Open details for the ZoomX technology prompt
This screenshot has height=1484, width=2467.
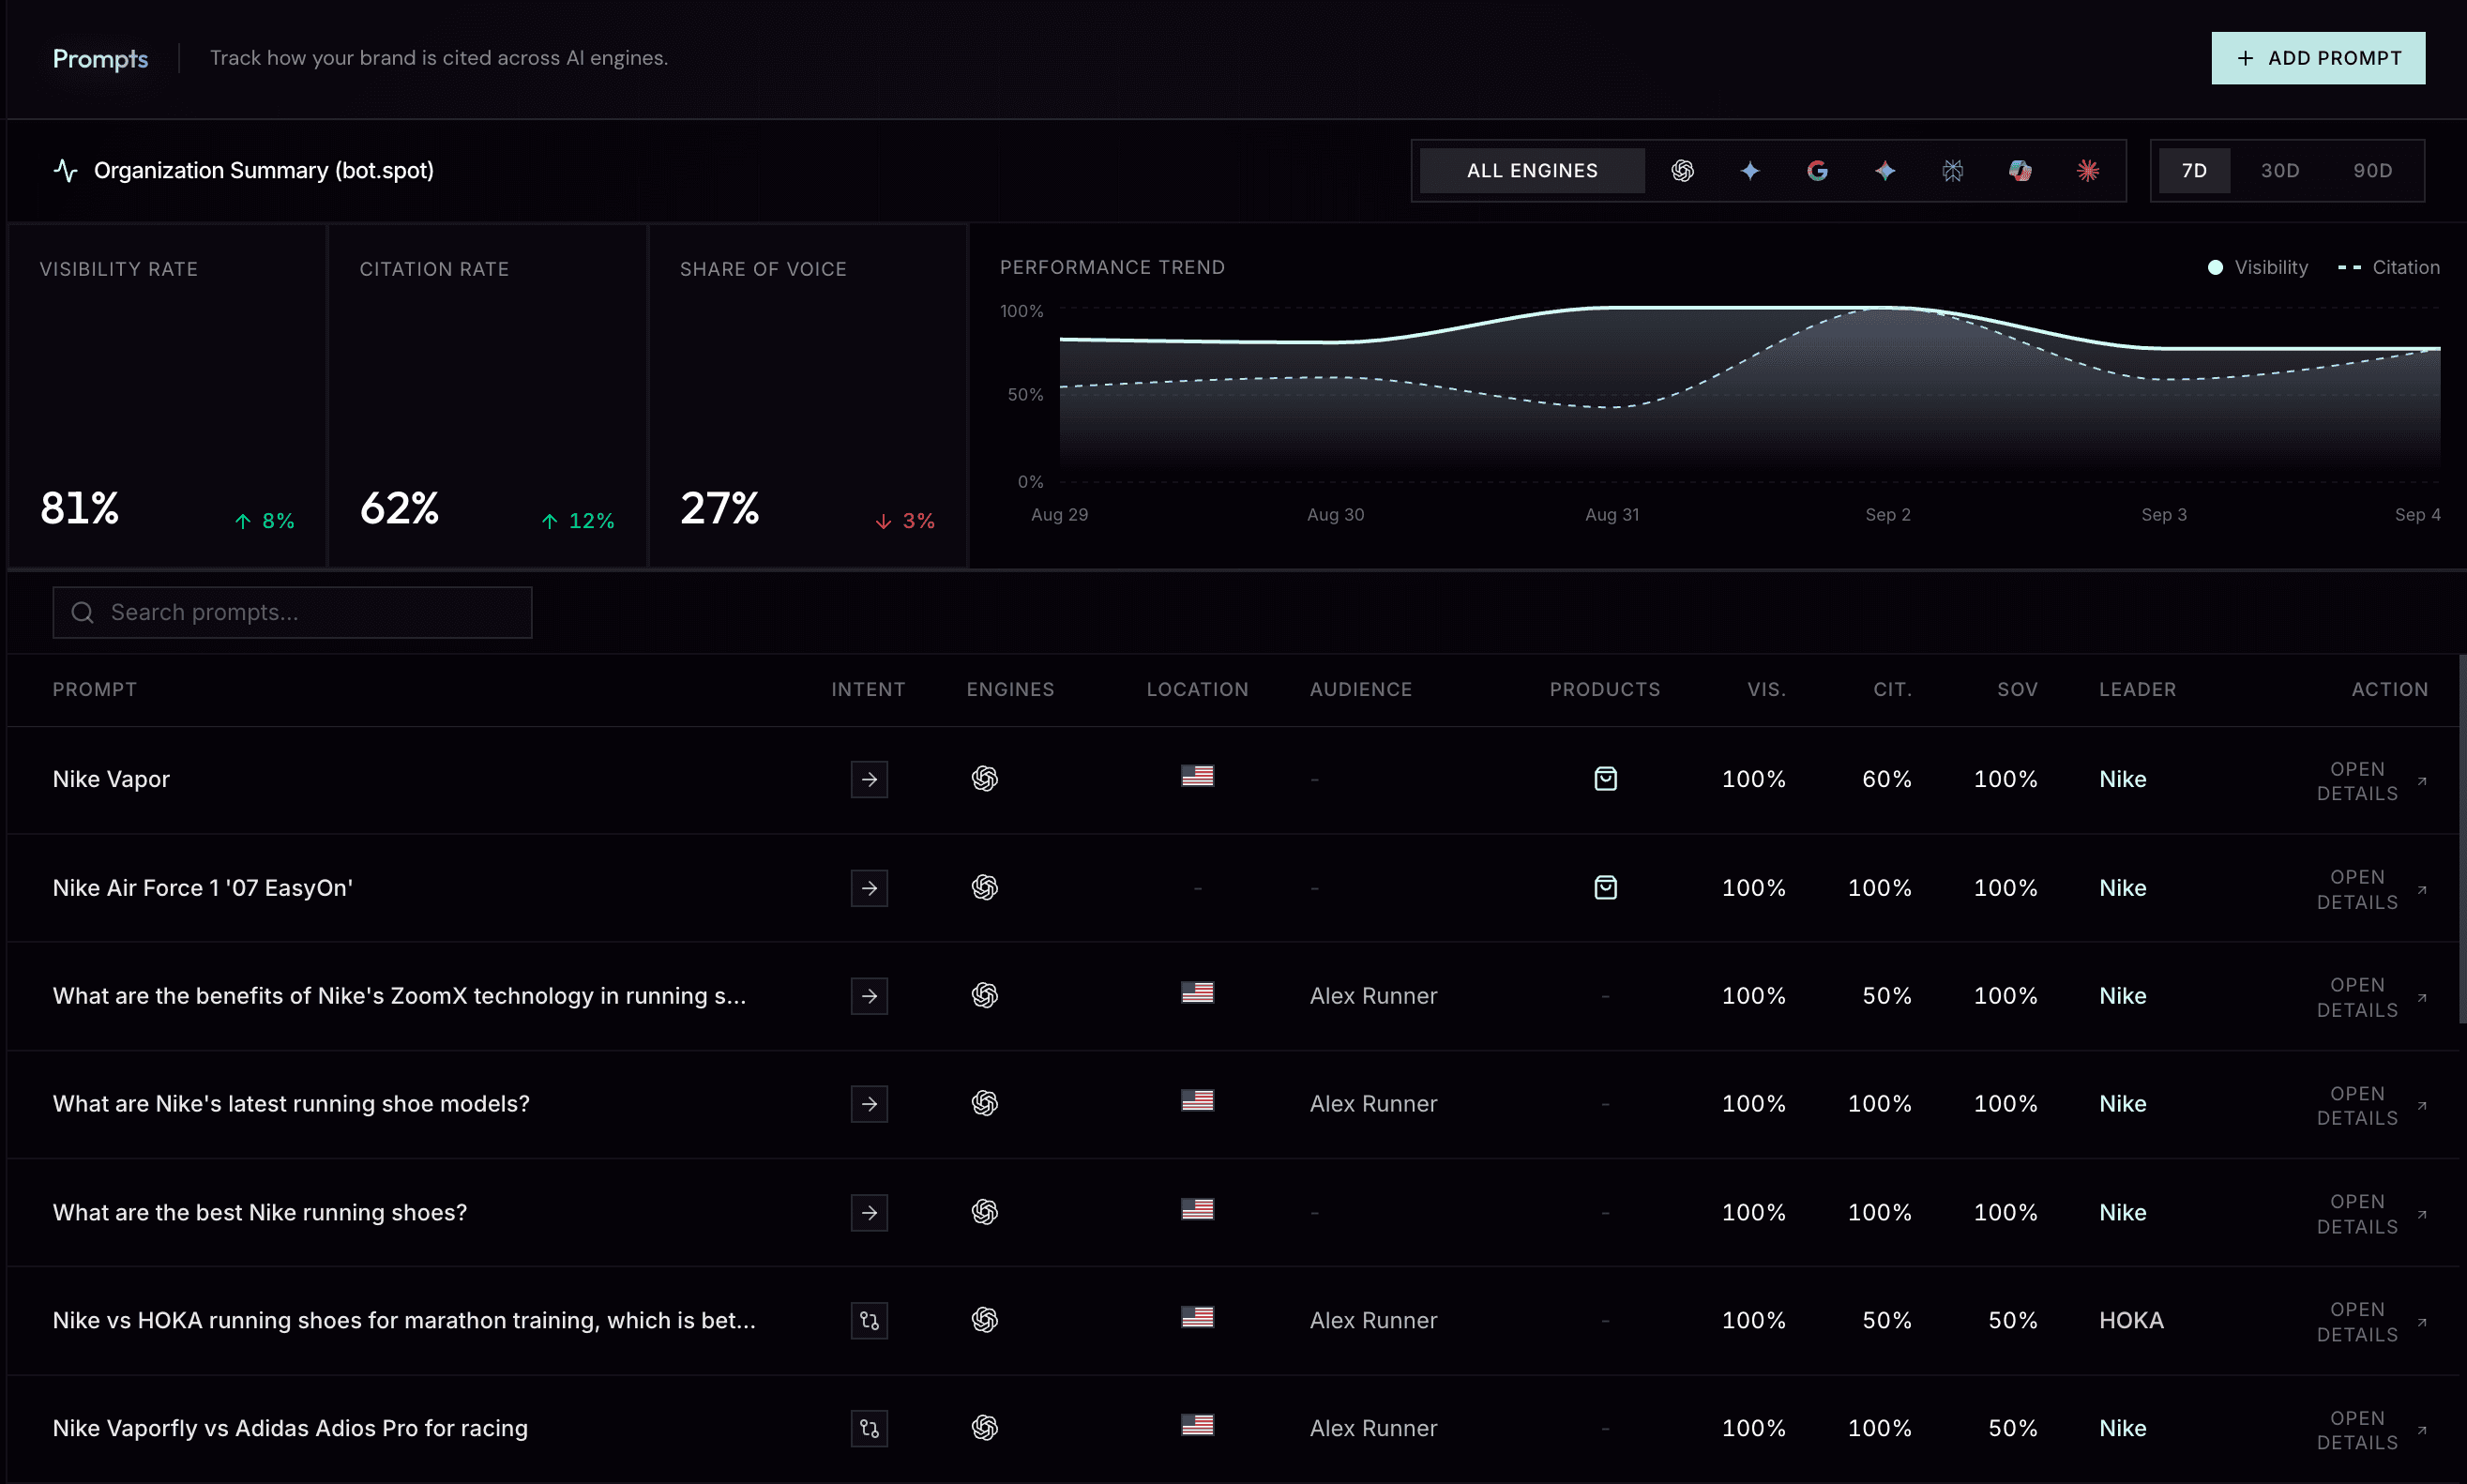pos(2371,997)
